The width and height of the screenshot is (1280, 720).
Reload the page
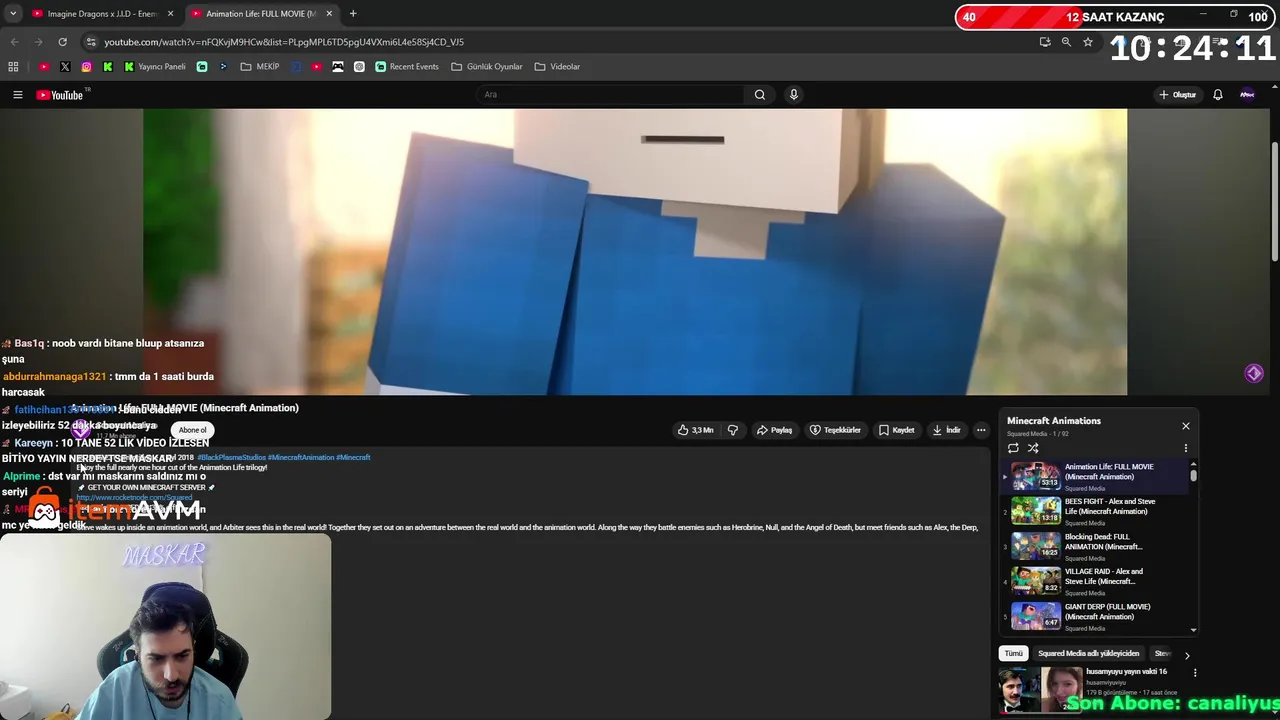point(62,42)
